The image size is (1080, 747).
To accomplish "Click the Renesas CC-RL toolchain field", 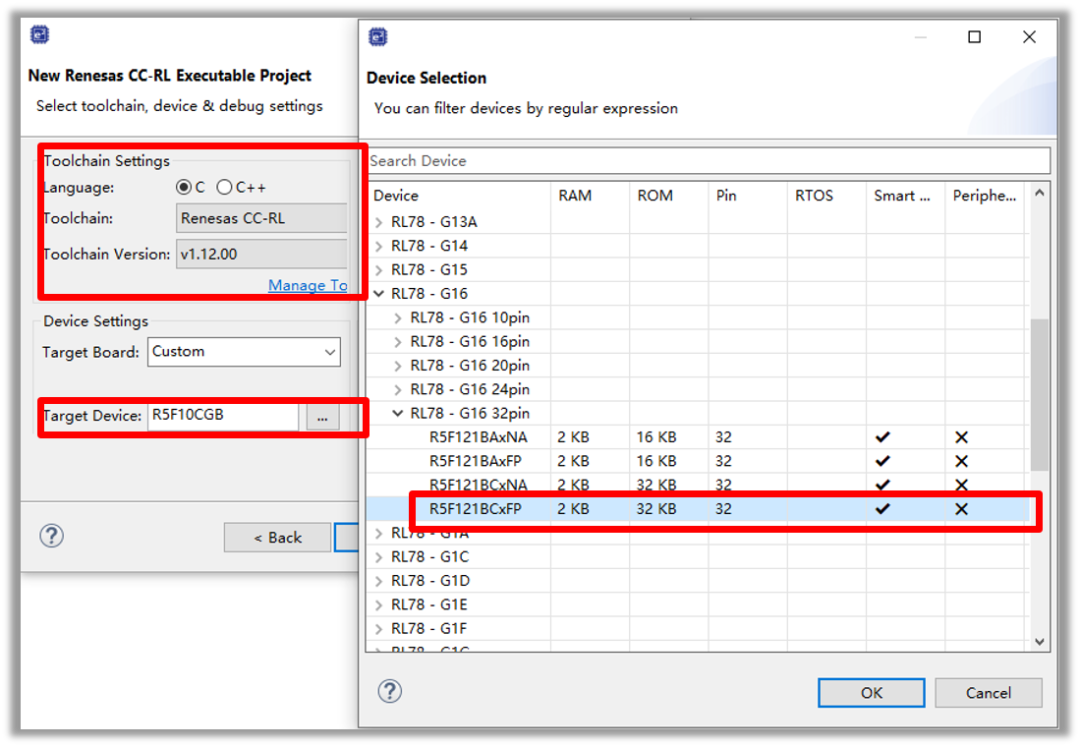I will coord(262,218).
